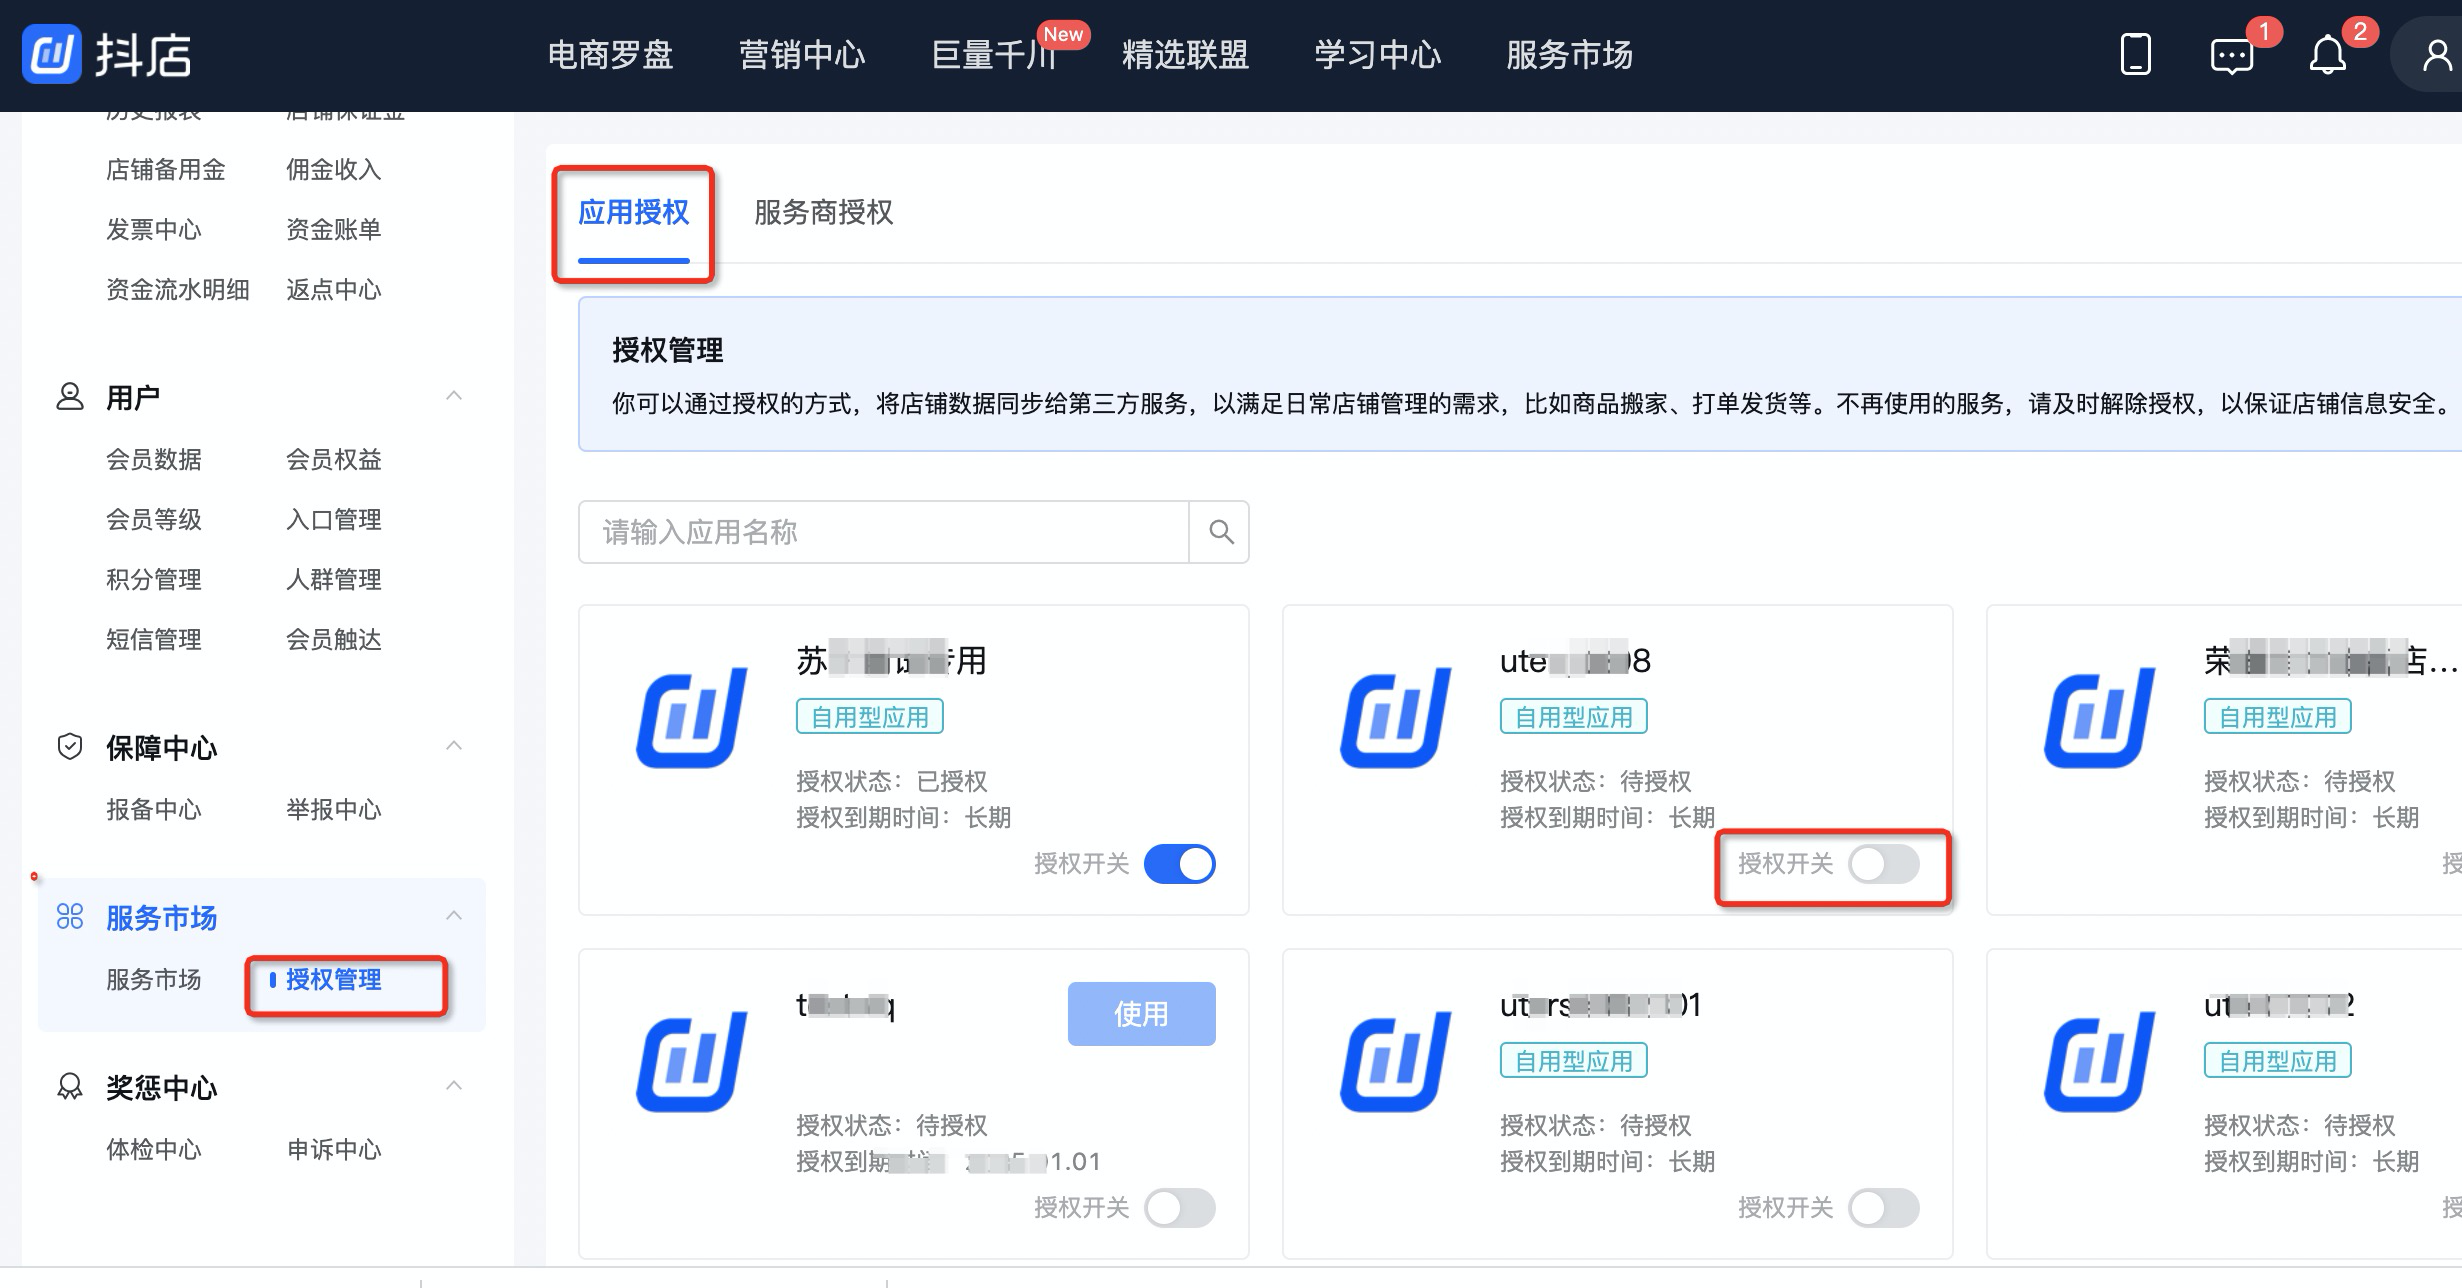
Task: Enable authorization switch for ute…8 app
Action: click(1884, 864)
